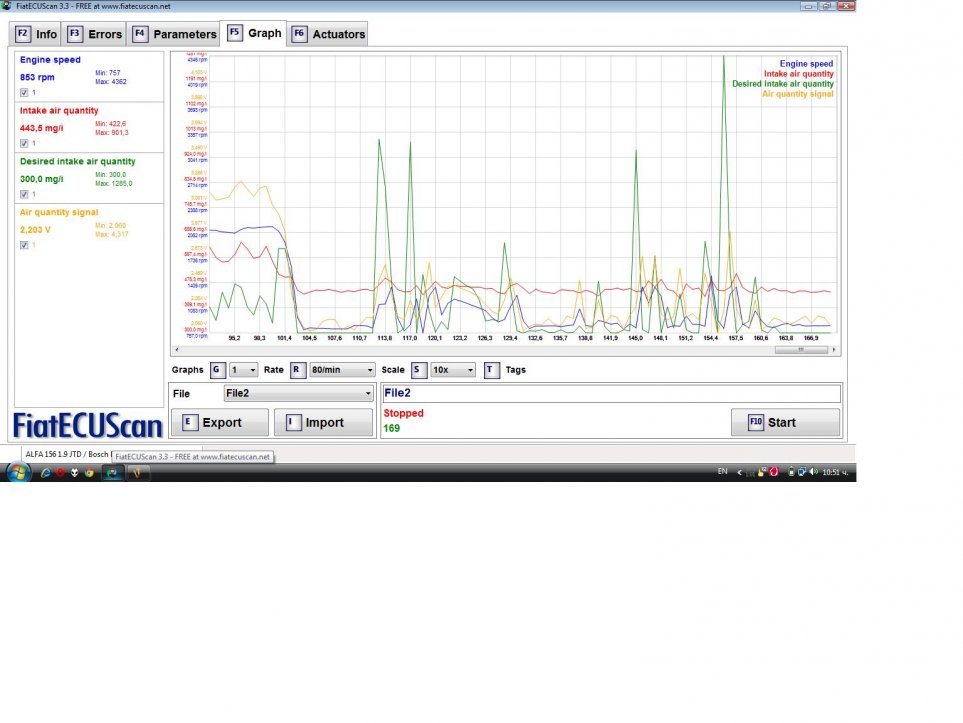The height and width of the screenshot is (723, 963).
Task: Click the G shortcut icon beside Graphs
Action: [x=217, y=370]
